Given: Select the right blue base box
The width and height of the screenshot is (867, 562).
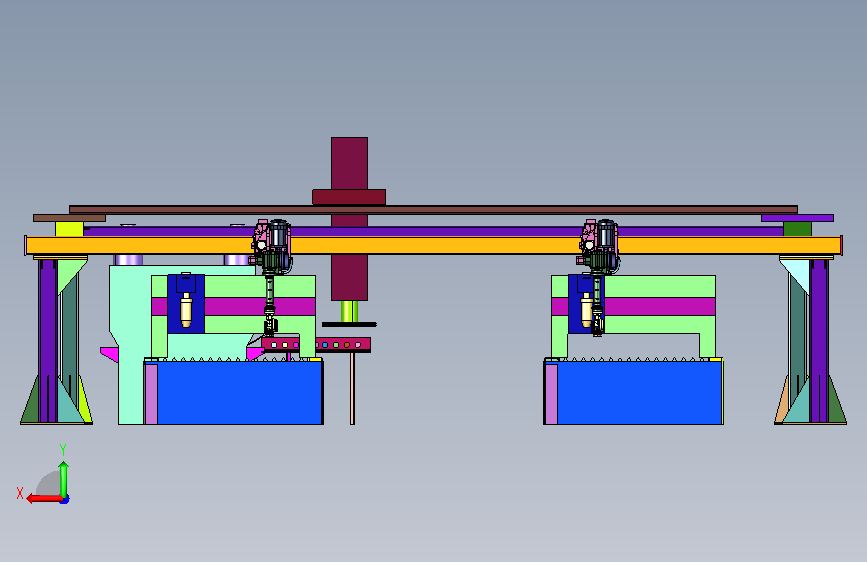Looking at the screenshot, I should coord(639,393).
